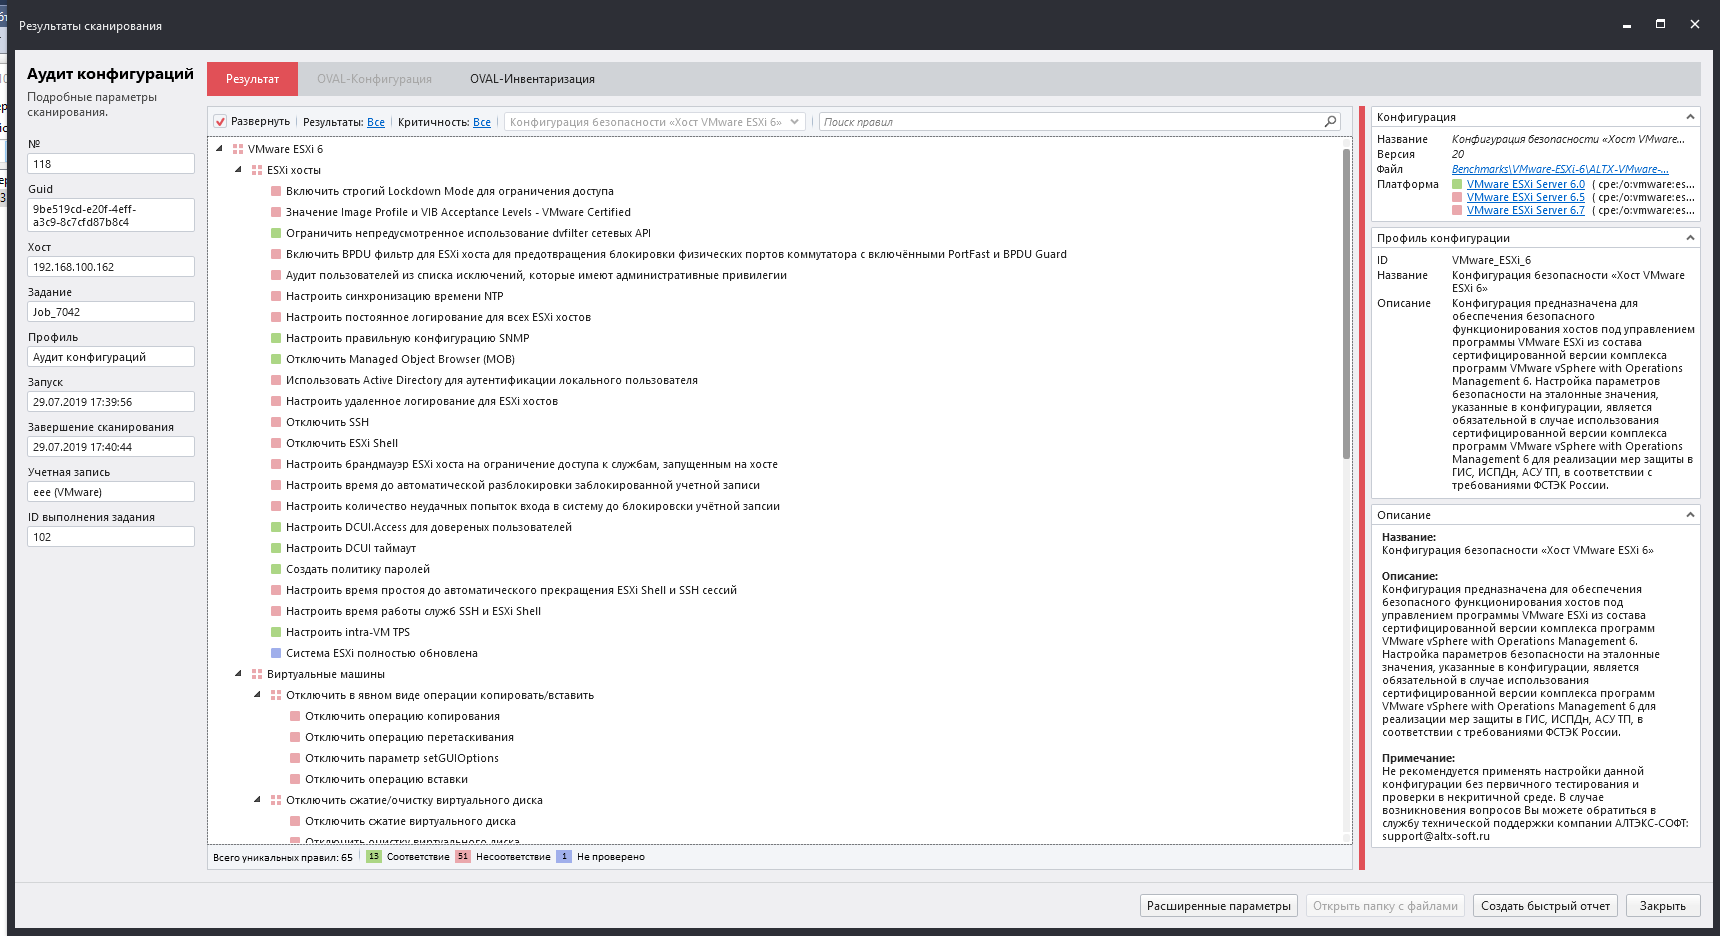This screenshot has width=1720, height=936.
Task: Open the configuration profile dropdown
Action: click(x=655, y=122)
